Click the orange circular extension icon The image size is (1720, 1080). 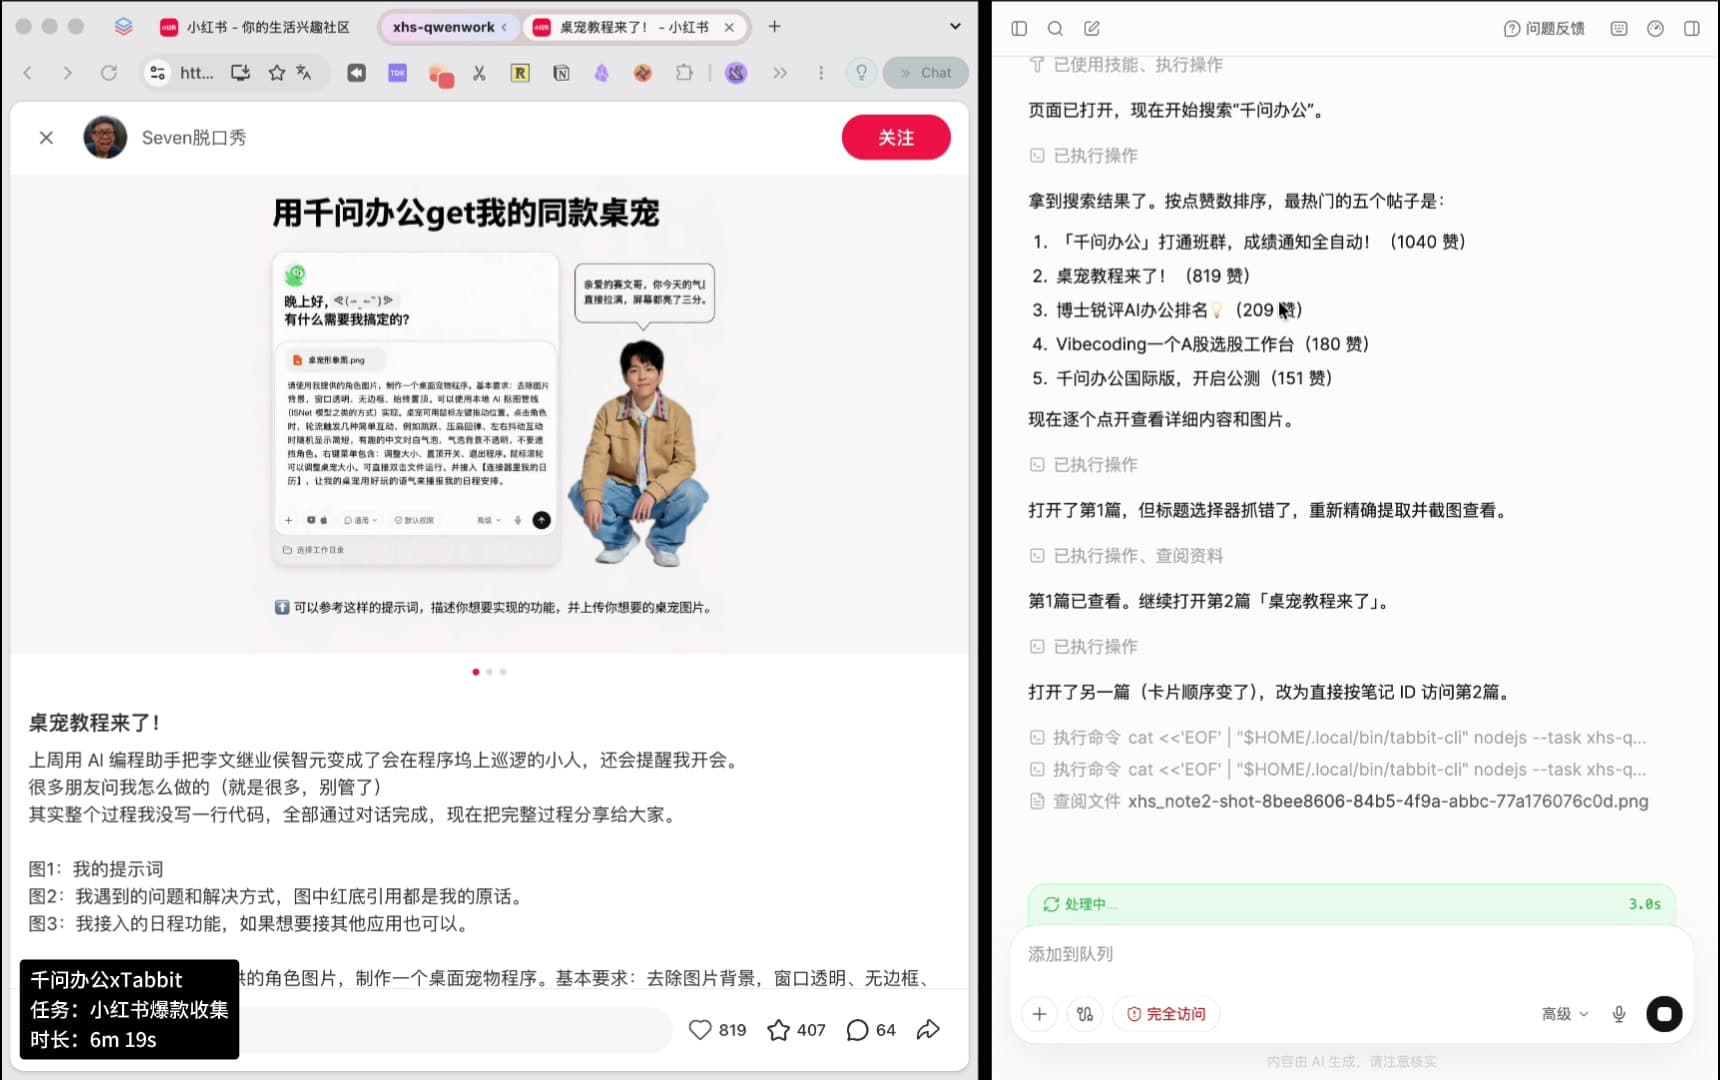pos(643,73)
